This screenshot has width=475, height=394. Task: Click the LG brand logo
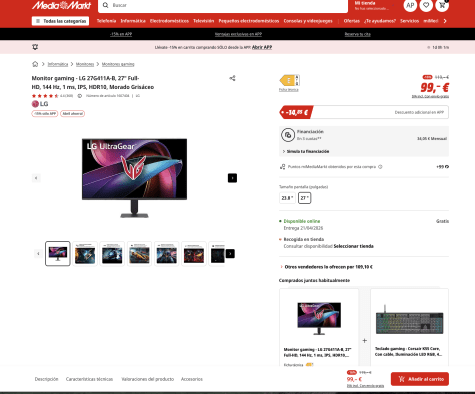click(x=40, y=104)
